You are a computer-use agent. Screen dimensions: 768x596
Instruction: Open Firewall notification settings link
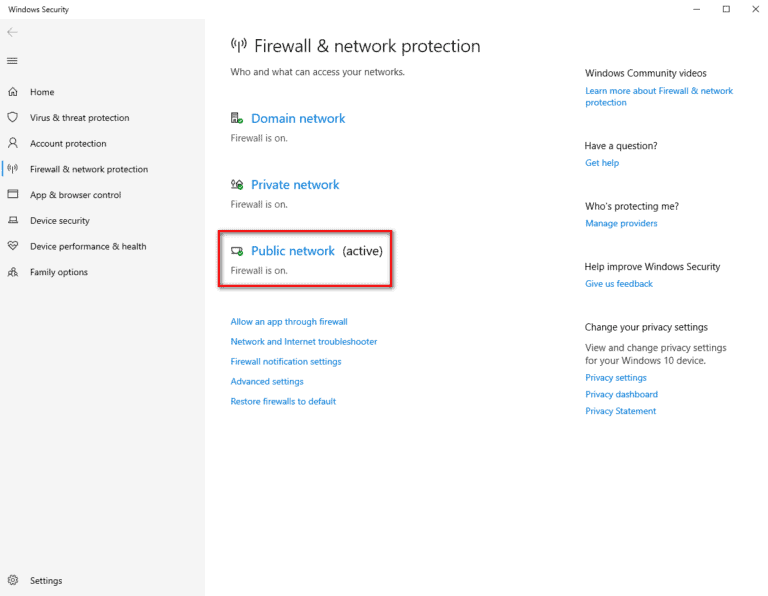click(x=285, y=362)
